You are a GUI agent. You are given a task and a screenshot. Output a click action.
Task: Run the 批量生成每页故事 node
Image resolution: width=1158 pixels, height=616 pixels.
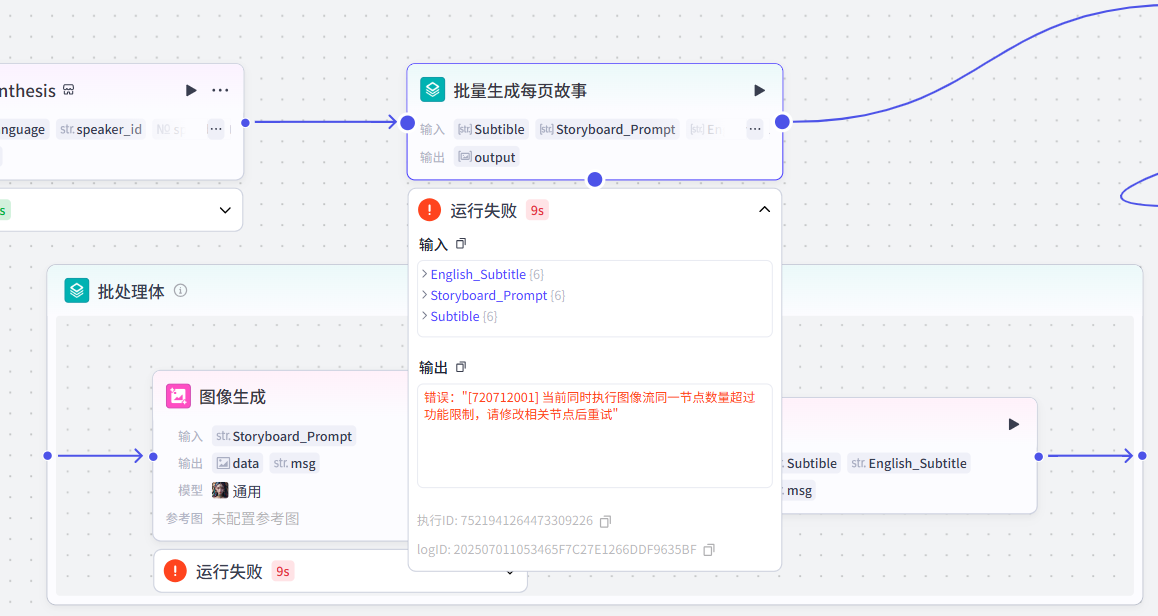[759, 91]
